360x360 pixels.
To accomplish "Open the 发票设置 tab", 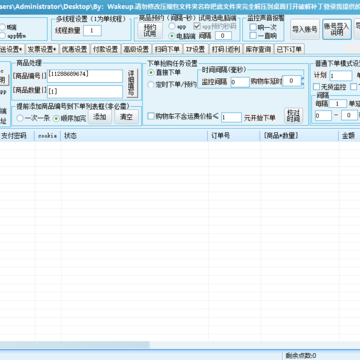I will [42, 49].
